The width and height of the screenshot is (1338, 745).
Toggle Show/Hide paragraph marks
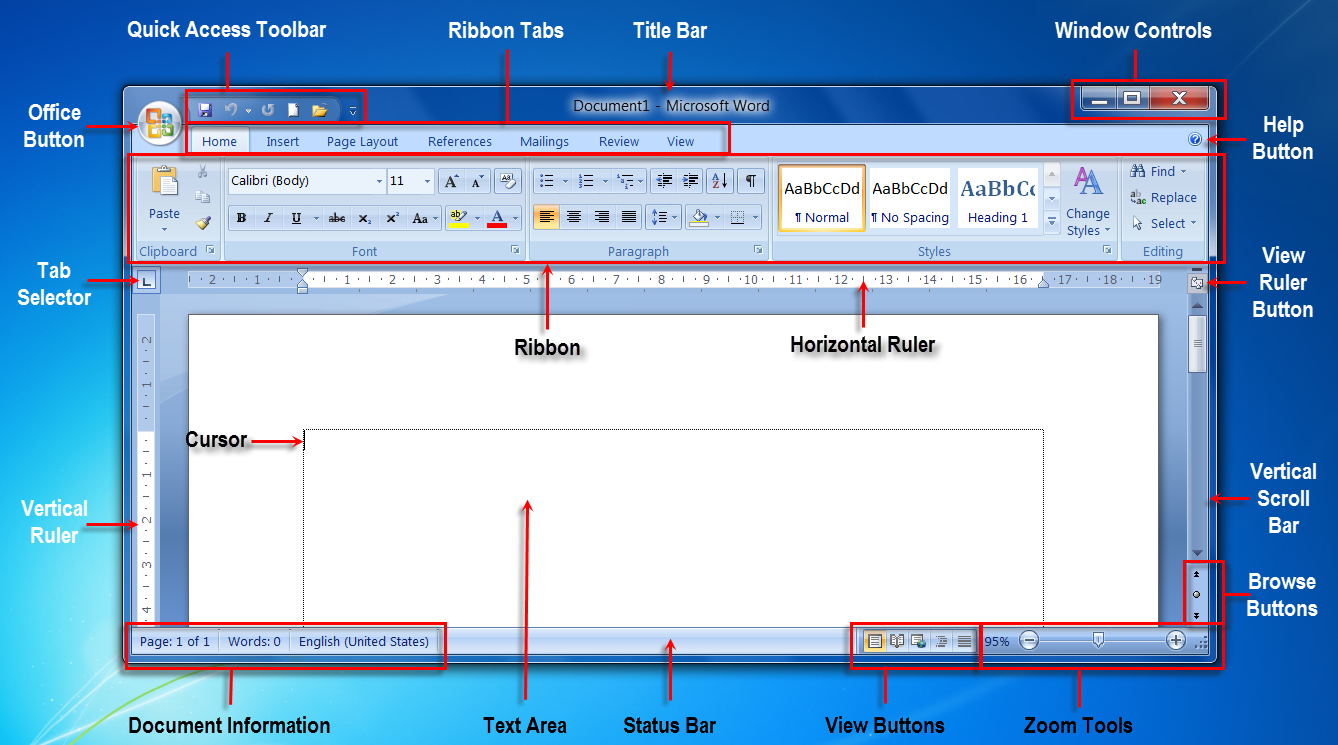(751, 181)
